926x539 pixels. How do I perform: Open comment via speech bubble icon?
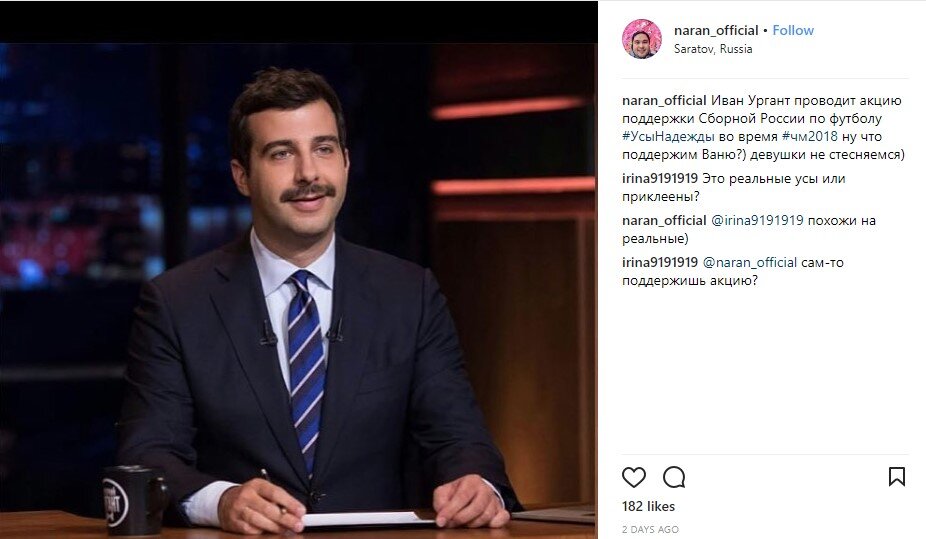point(674,477)
